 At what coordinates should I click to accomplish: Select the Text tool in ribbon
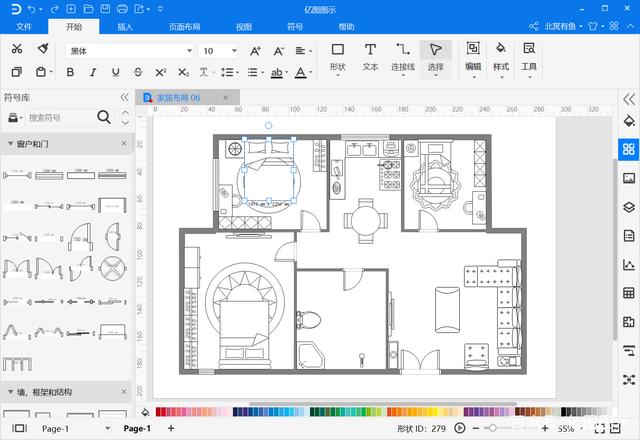(370, 56)
